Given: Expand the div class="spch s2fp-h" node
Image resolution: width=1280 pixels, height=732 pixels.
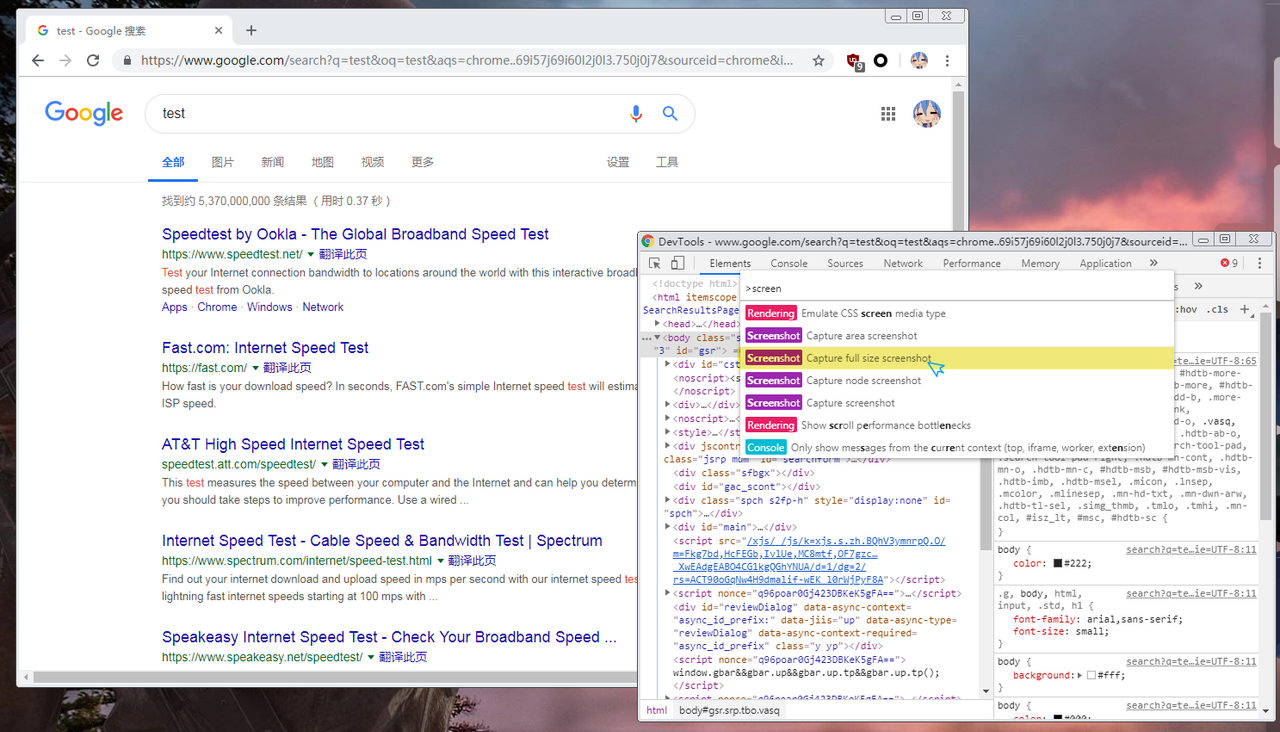Looking at the screenshot, I should [668, 500].
